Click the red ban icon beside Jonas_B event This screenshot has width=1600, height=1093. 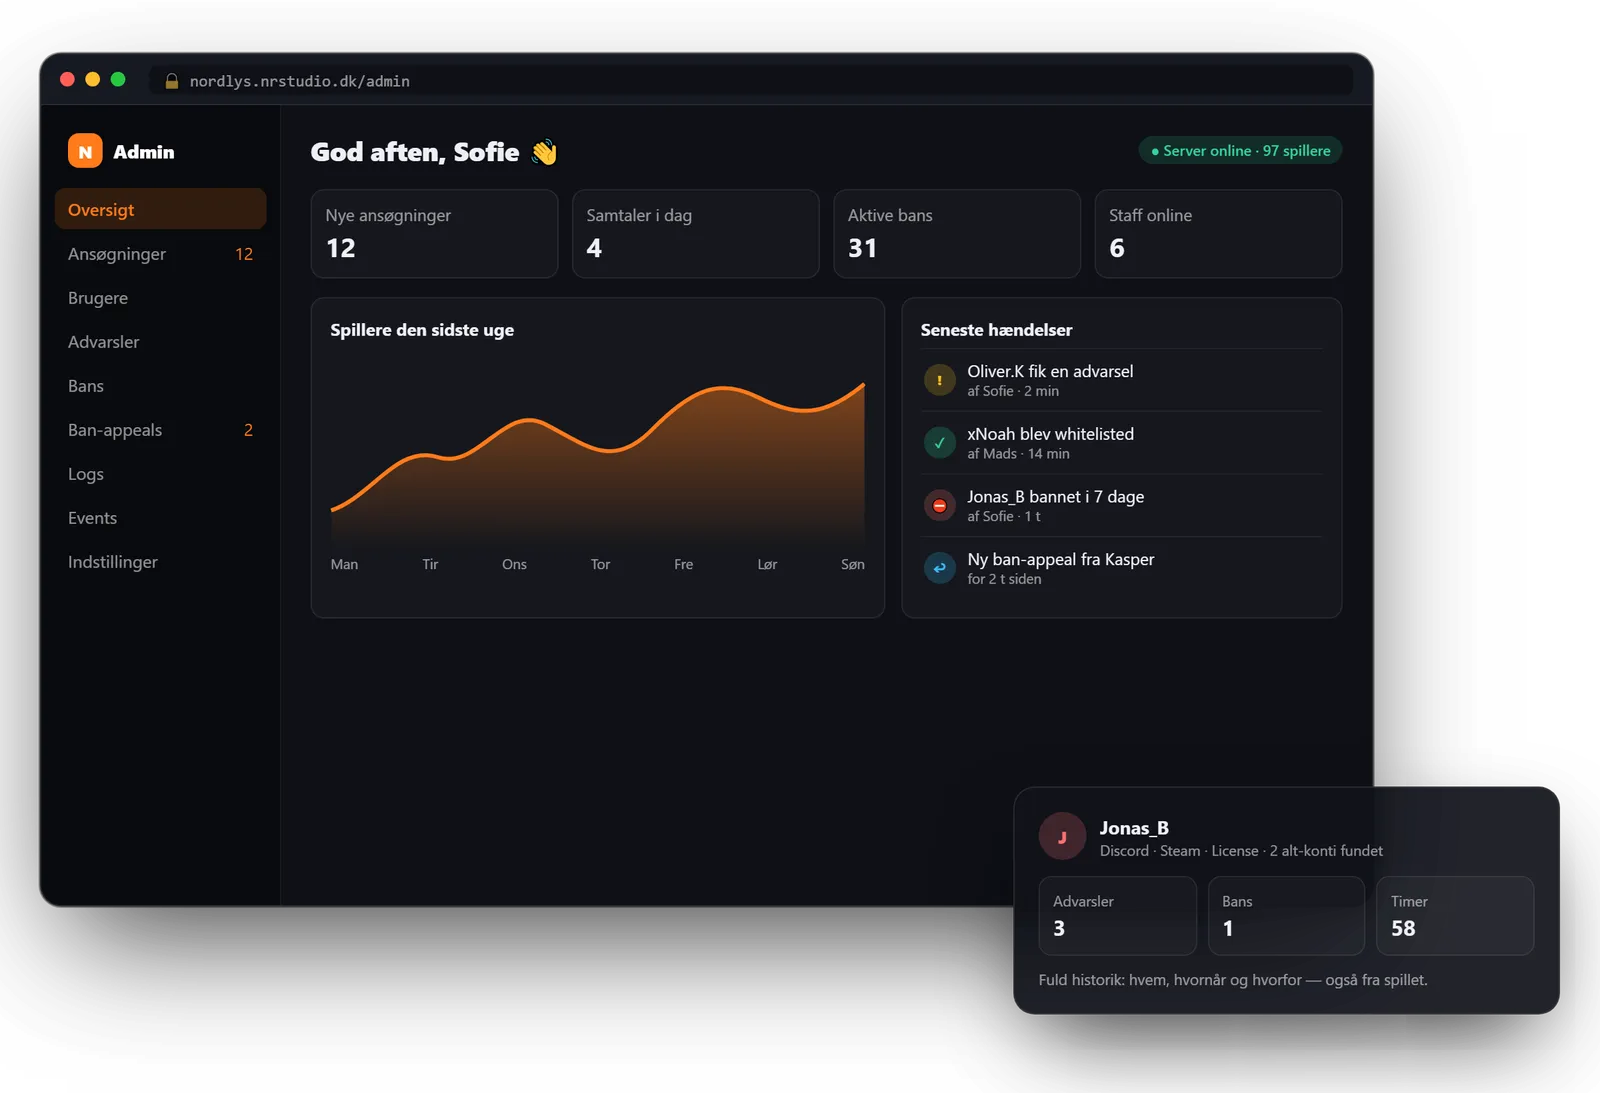939,506
